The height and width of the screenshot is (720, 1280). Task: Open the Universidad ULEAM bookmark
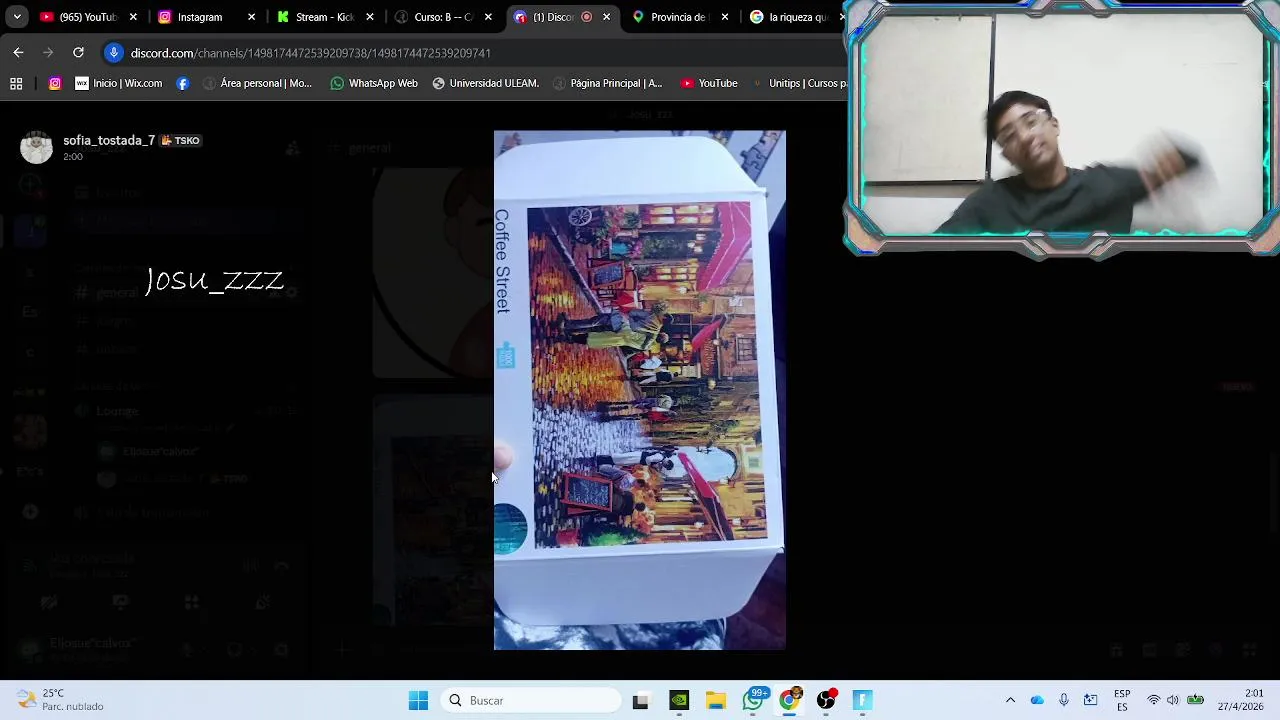coord(486,83)
